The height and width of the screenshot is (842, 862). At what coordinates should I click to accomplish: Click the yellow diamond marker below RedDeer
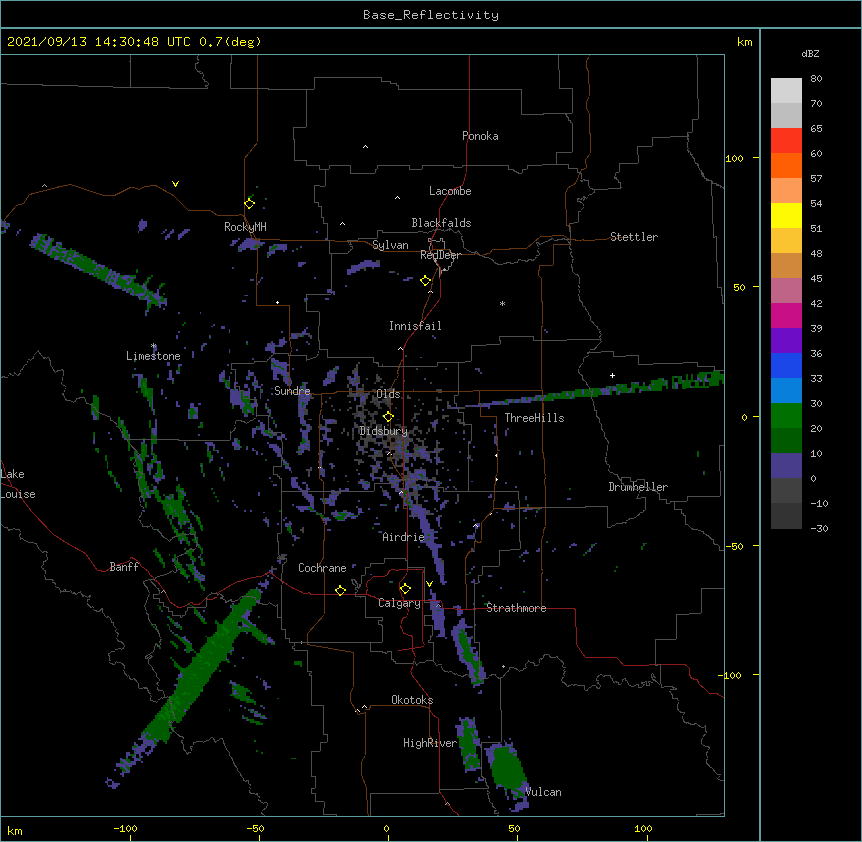[x=426, y=281]
